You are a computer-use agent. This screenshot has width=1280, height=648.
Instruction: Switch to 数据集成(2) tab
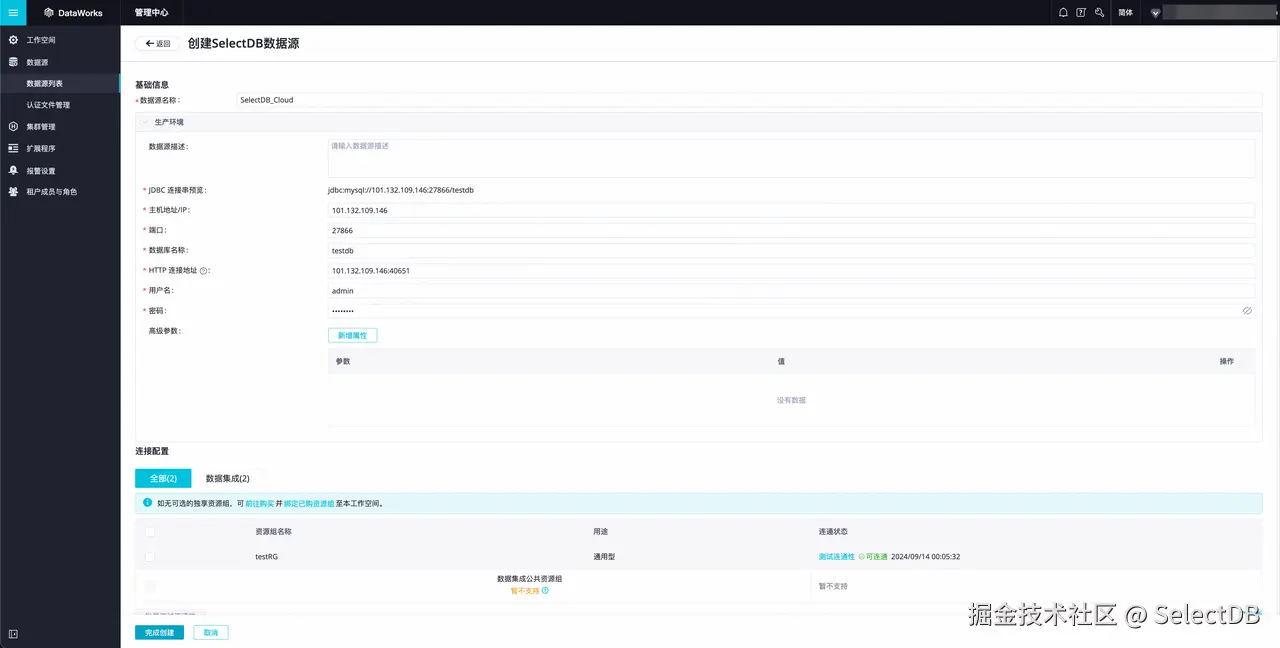click(227, 478)
